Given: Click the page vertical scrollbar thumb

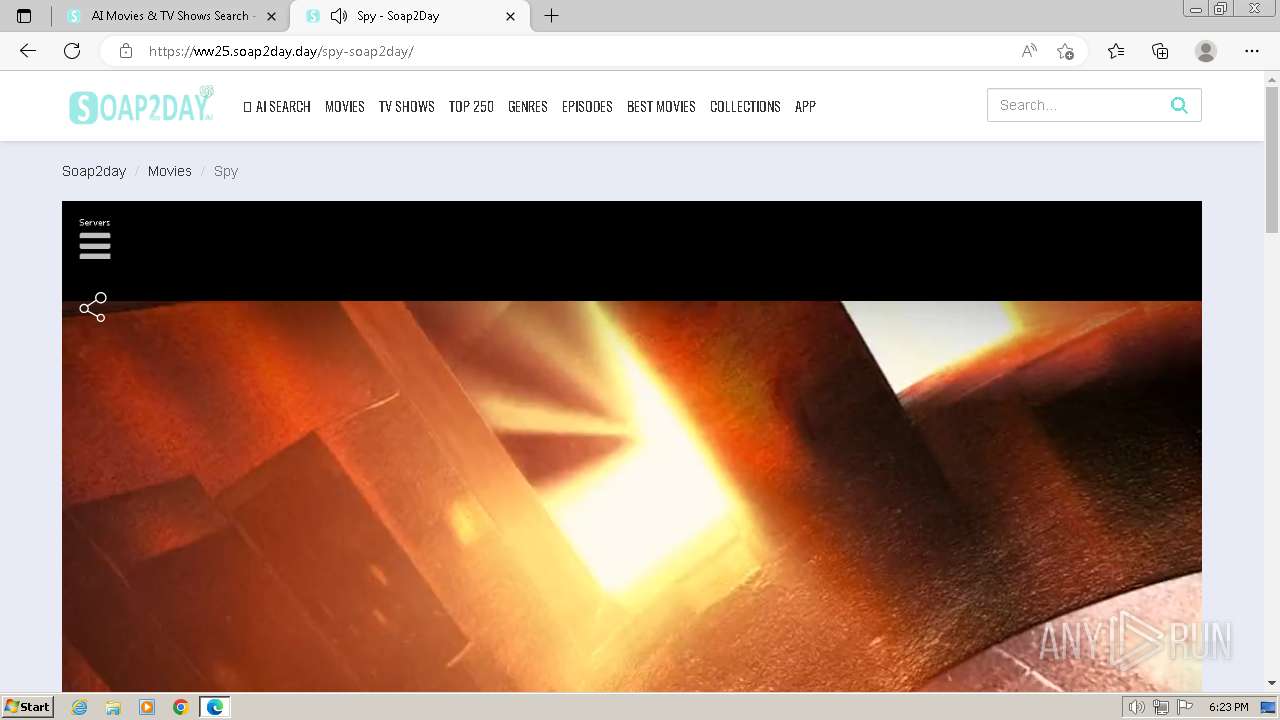Looking at the screenshot, I should [1272, 160].
